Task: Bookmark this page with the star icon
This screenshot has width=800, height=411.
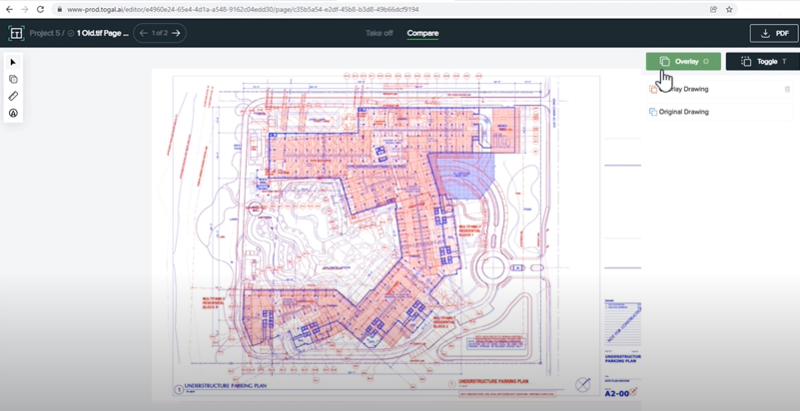Action: (729, 9)
